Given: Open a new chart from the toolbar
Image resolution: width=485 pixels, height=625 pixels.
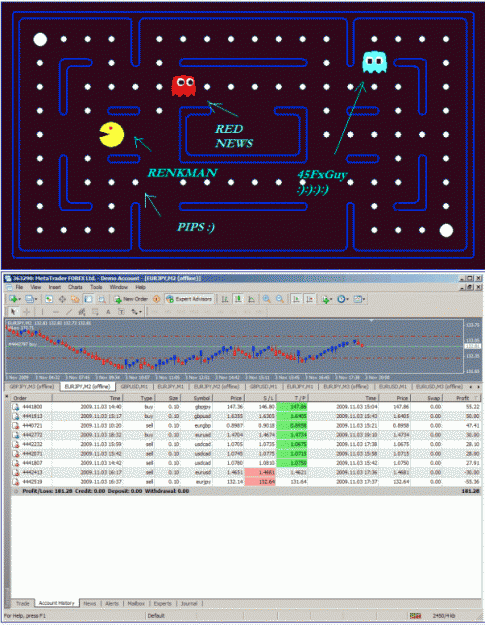Looking at the screenshot, I should point(13,299).
